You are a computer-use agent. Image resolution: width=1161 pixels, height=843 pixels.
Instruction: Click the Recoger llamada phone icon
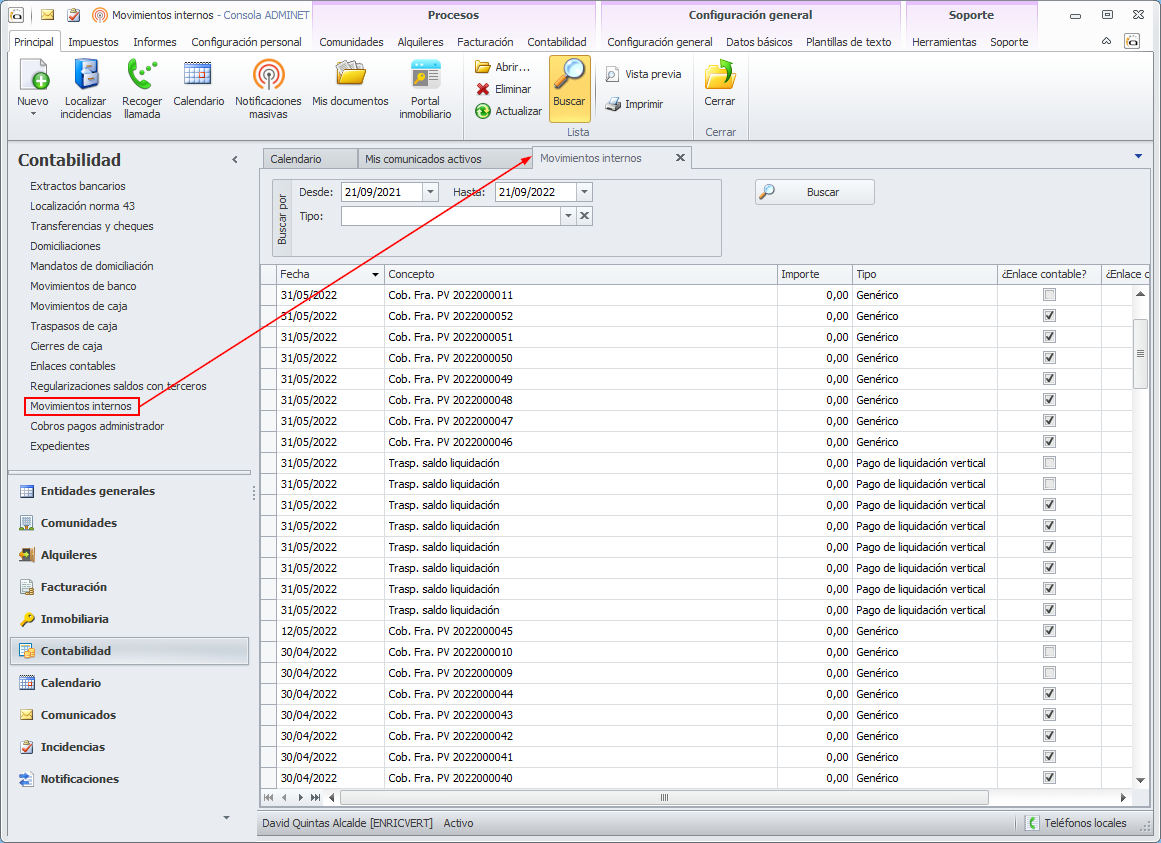tap(141, 75)
